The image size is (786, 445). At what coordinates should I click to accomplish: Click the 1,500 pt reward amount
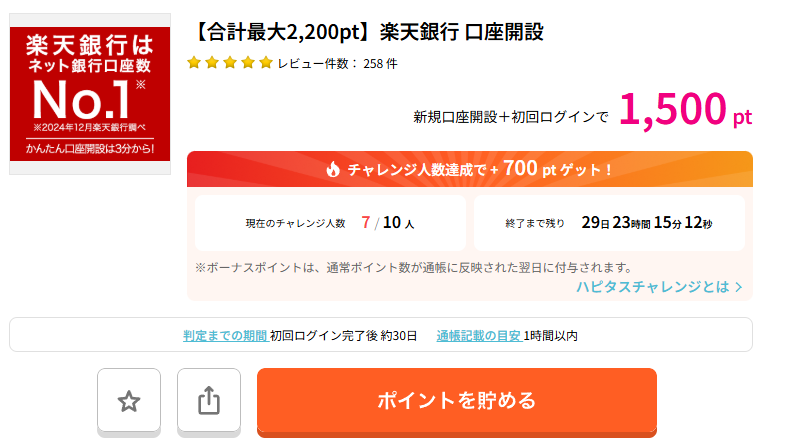tap(685, 109)
